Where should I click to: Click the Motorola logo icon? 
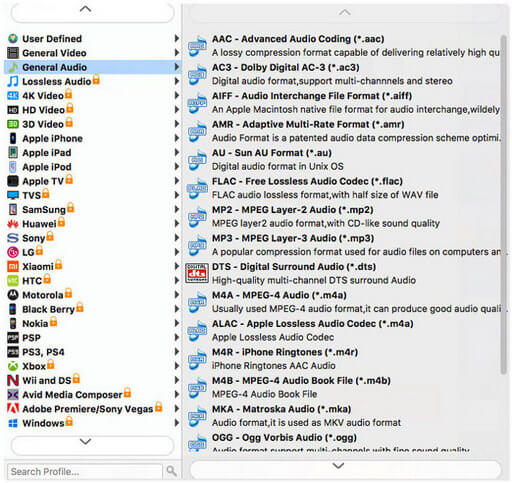click(x=13, y=295)
